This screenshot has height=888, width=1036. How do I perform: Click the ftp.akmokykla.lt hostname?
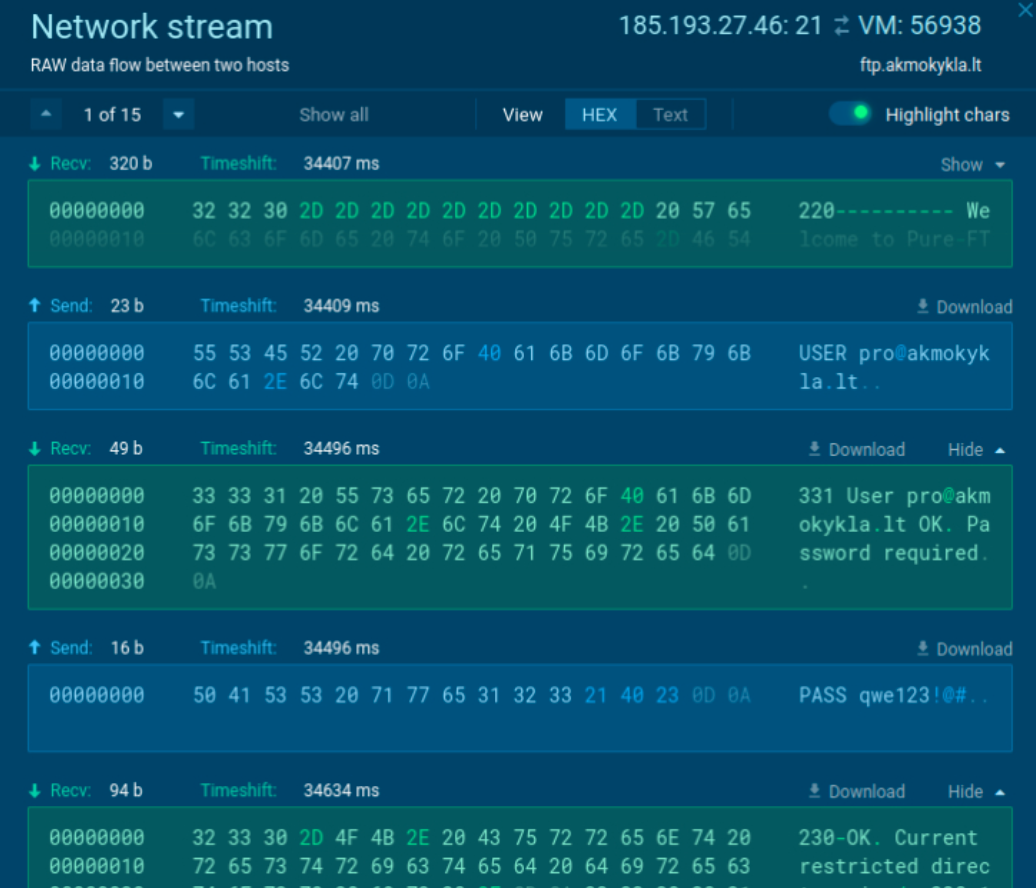point(920,65)
